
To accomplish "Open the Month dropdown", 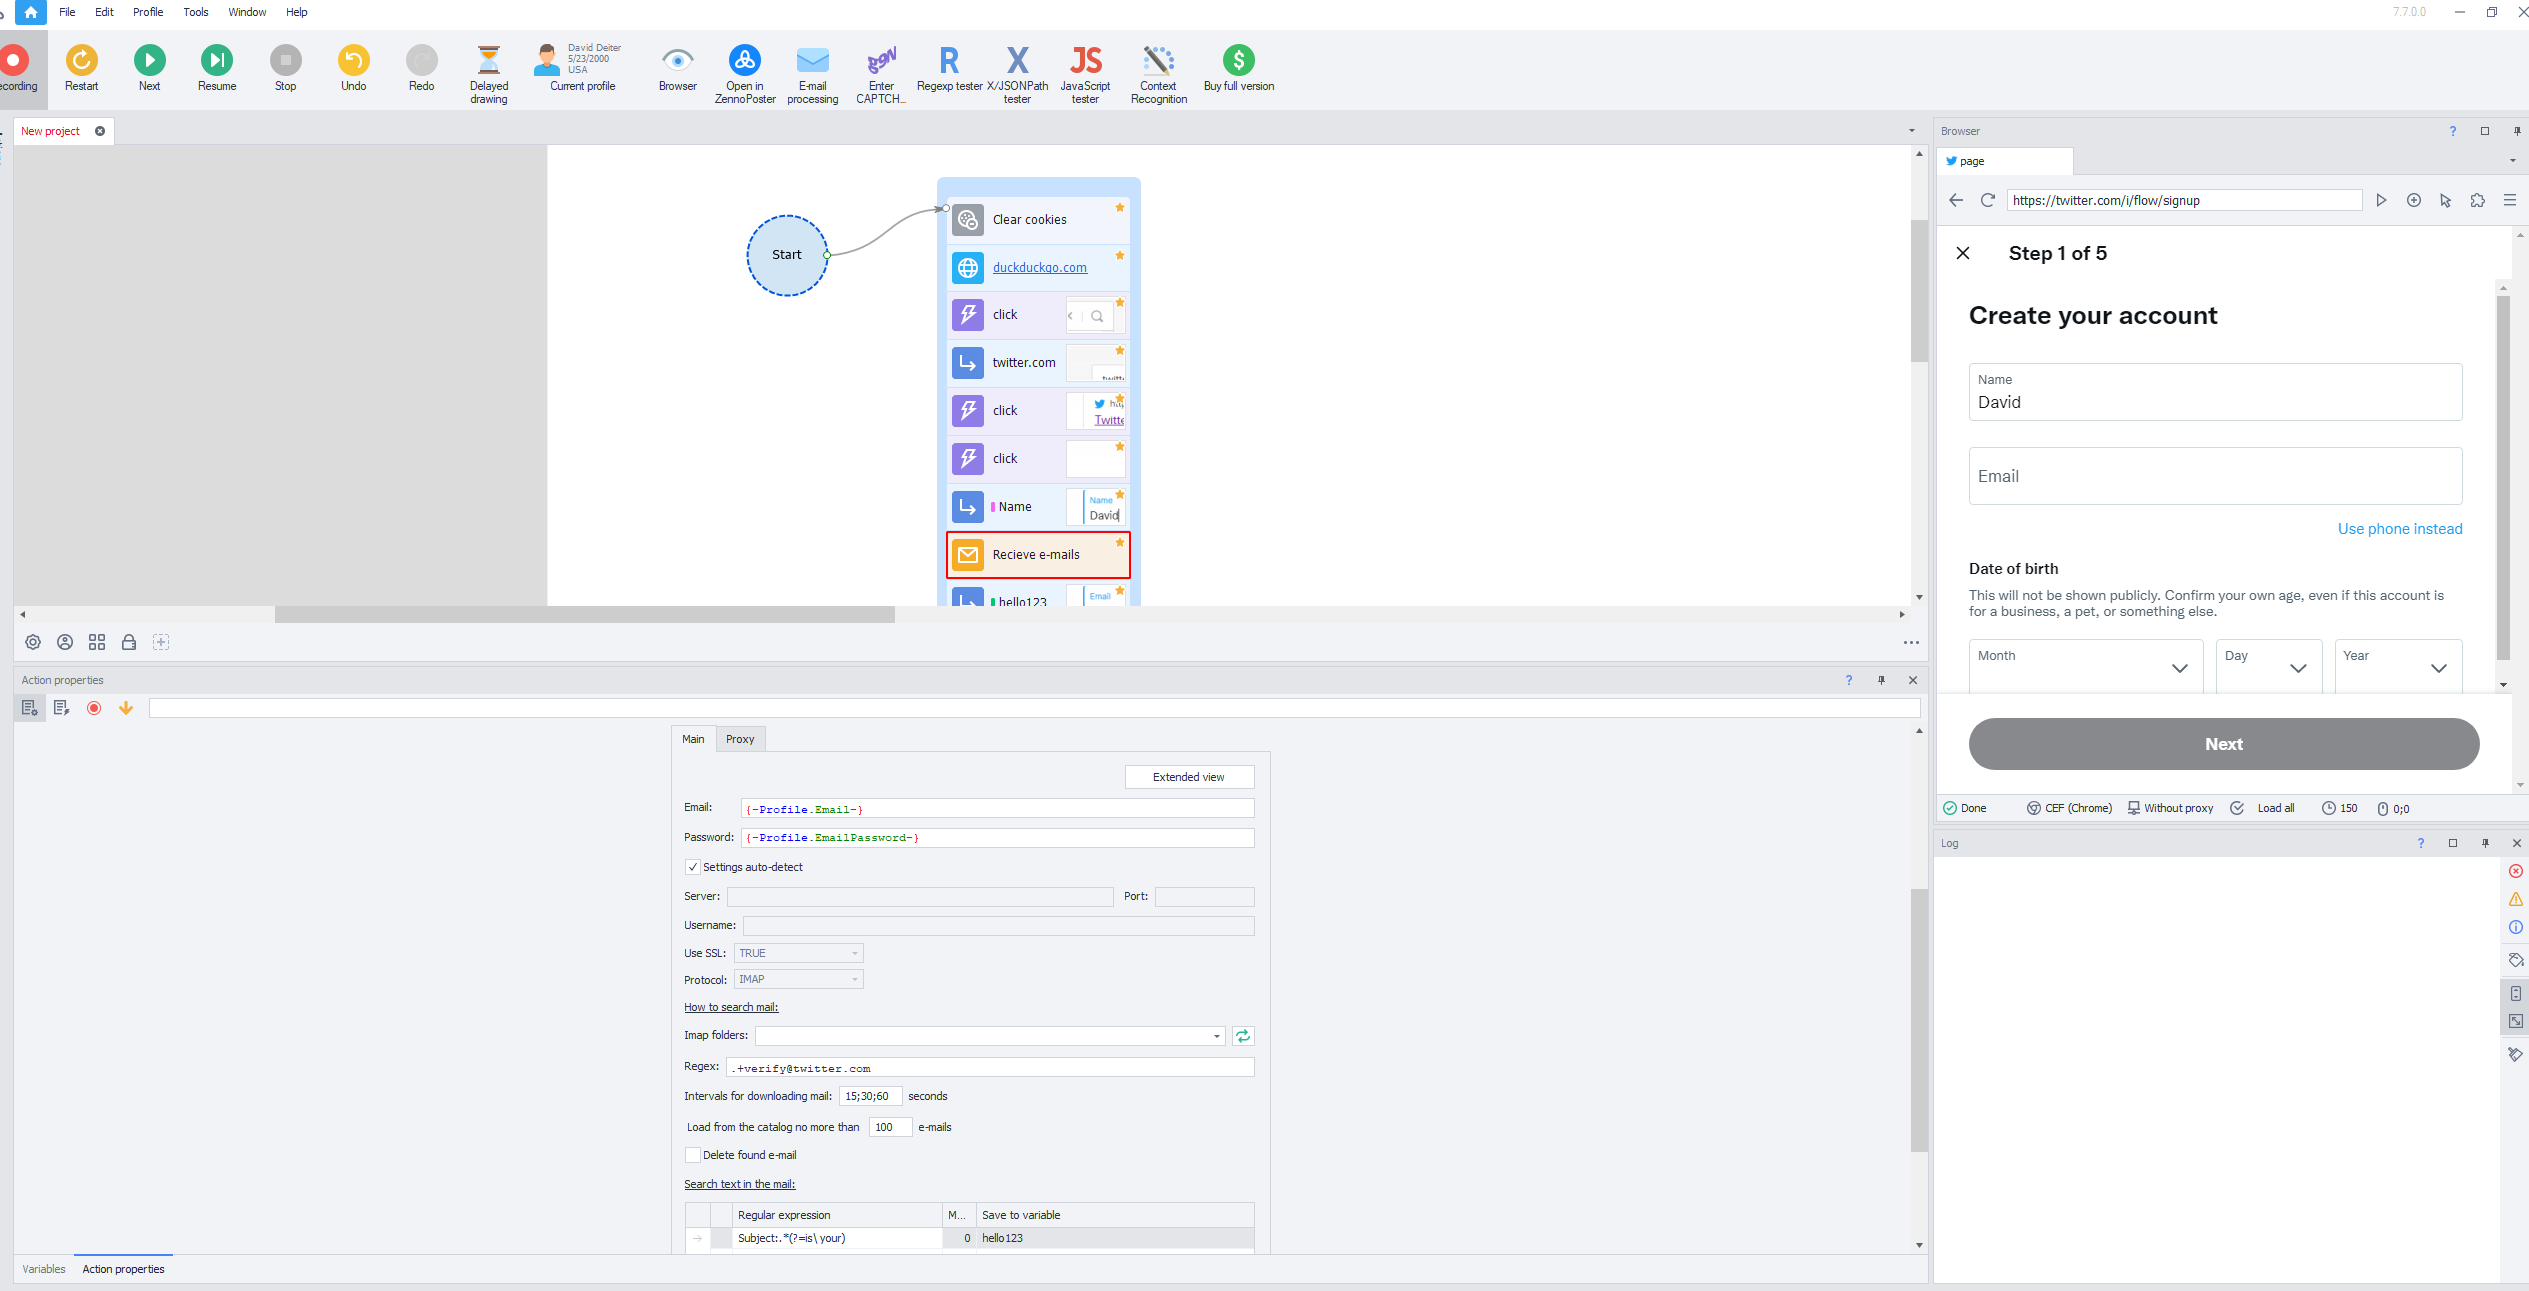I will tap(2086, 667).
